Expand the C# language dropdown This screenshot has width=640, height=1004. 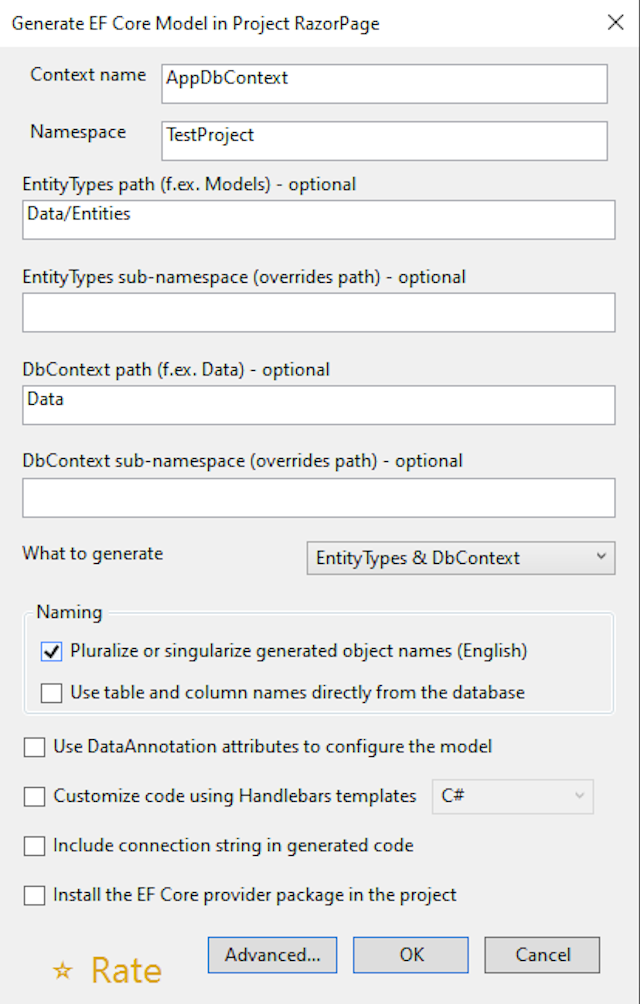(512, 797)
